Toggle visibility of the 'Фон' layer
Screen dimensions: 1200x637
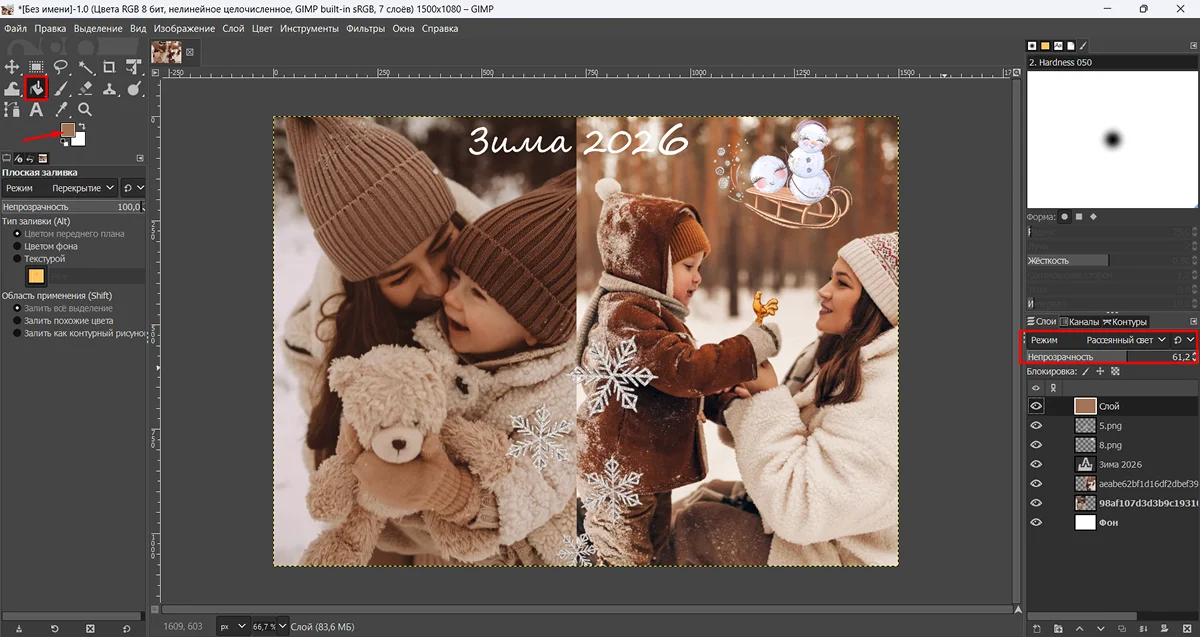[1036, 522]
